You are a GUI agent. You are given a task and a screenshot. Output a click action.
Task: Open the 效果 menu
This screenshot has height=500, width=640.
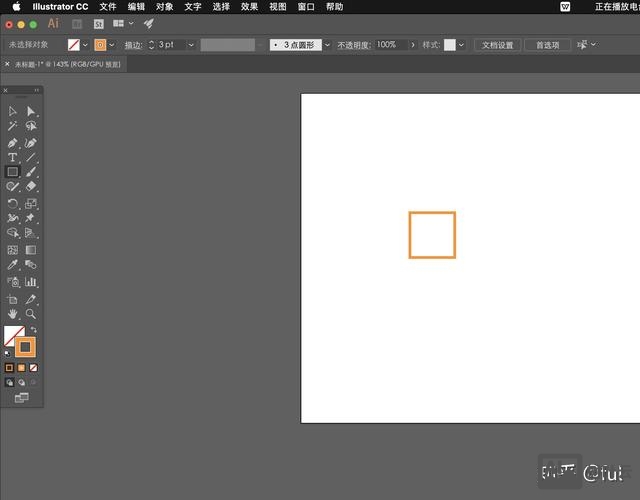click(249, 7)
